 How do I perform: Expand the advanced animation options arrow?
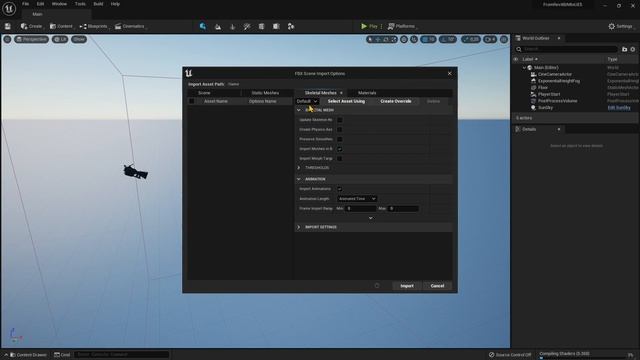click(371, 218)
